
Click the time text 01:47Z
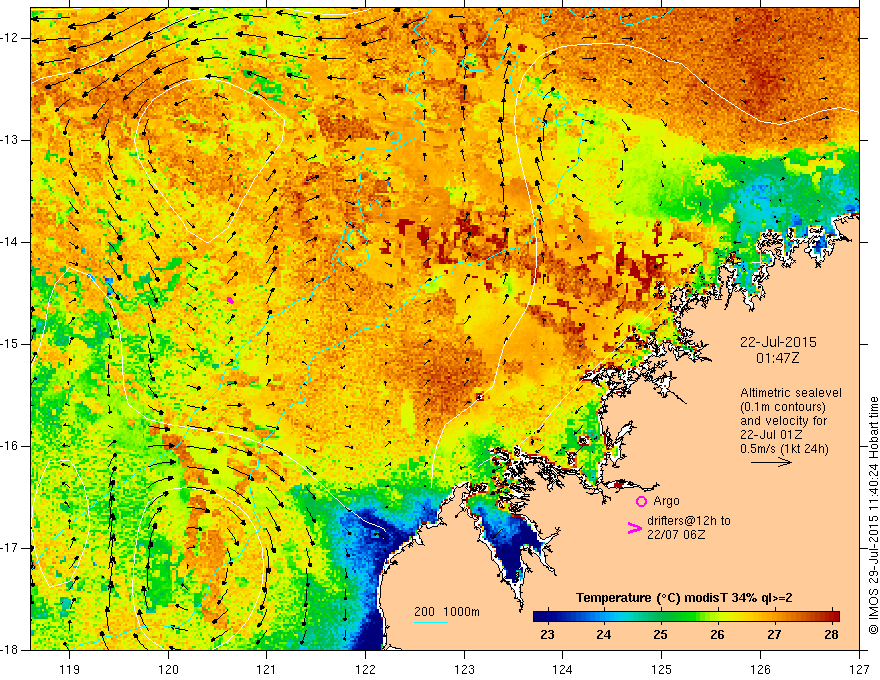[x=778, y=357]
